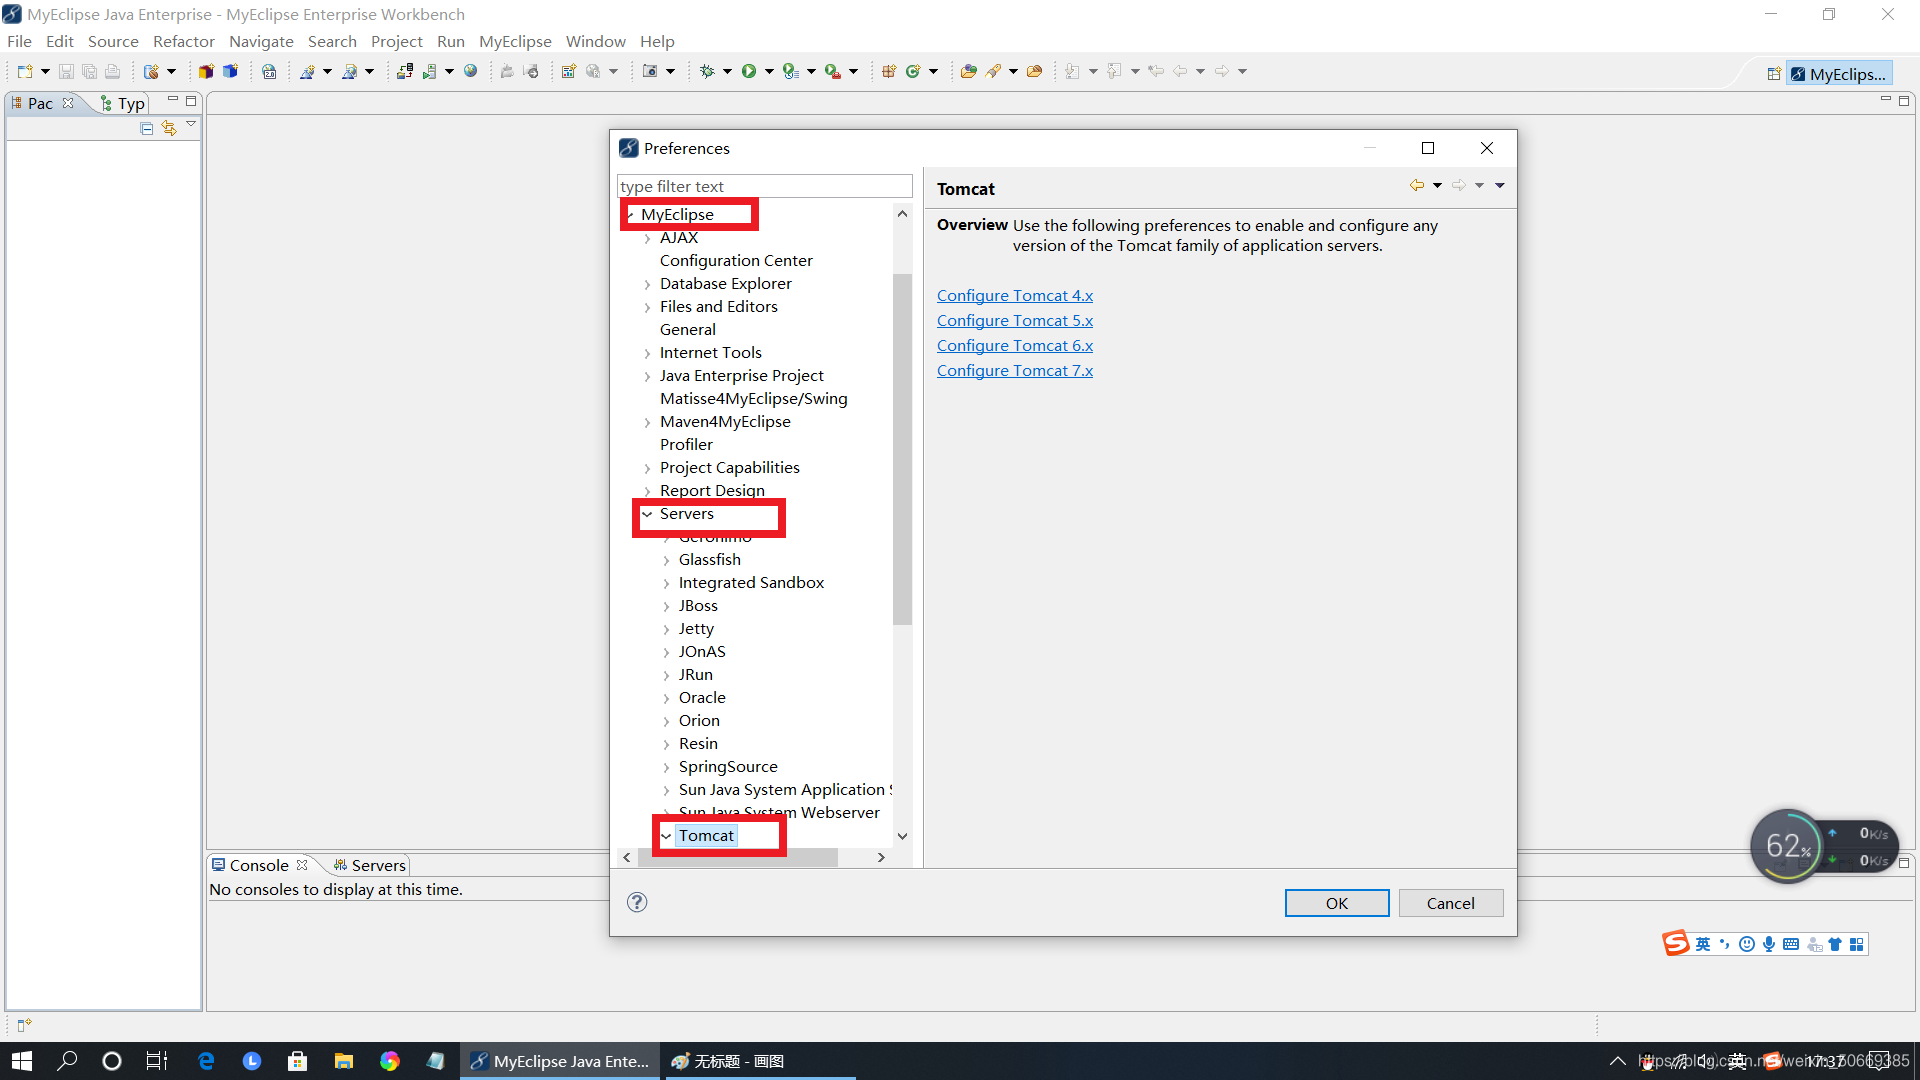Select Configuration Center preferences item
1920x1080 pixels.
tap(736, 261)
